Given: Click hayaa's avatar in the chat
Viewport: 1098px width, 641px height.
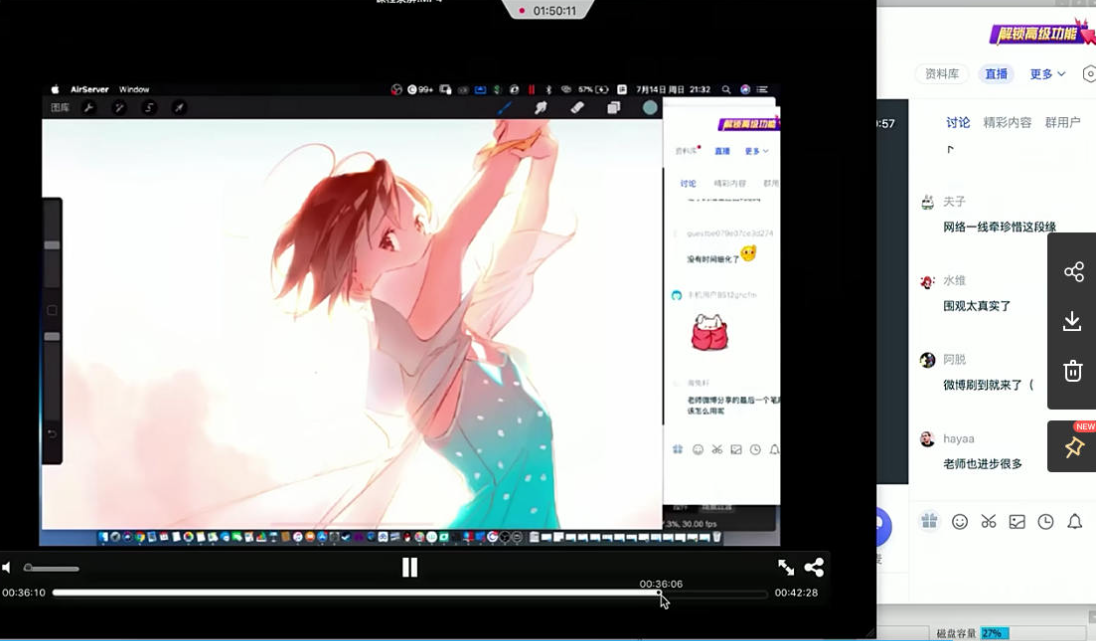Looking at the screenshot, I should point(927,439).
